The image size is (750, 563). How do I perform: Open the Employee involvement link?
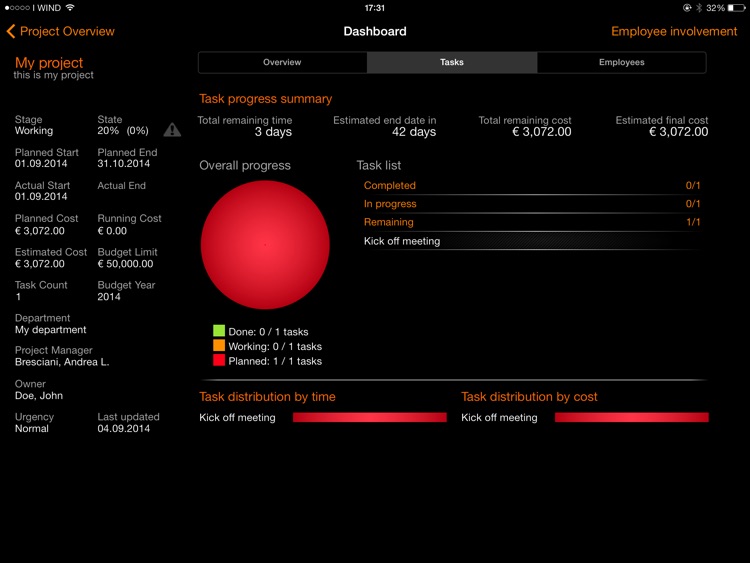(x=674, y=32)
